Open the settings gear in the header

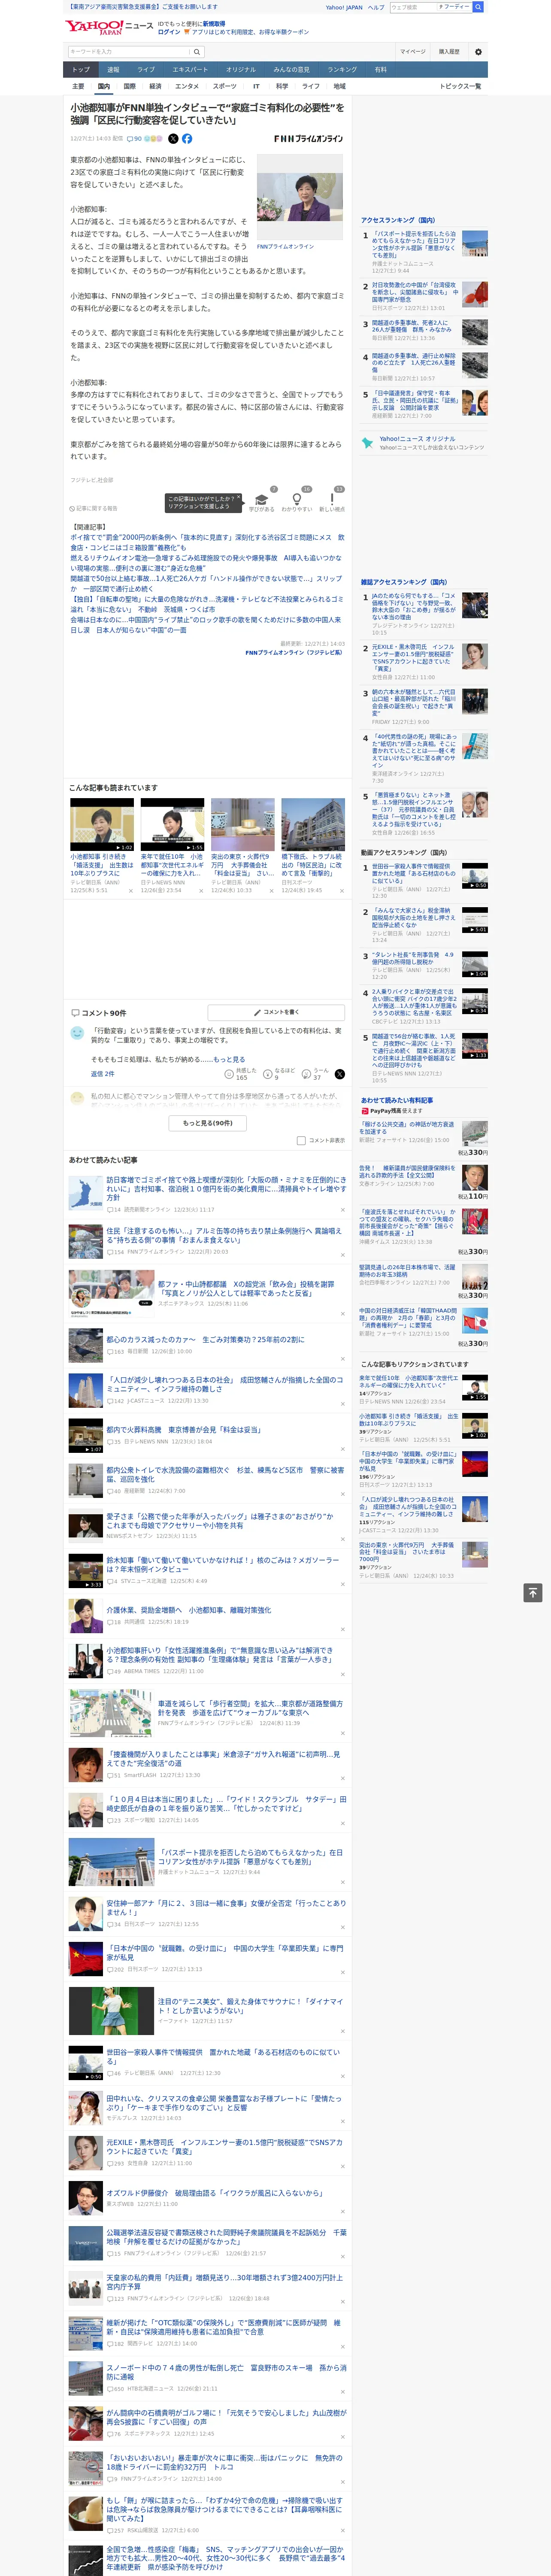click(x=478, y=52)
